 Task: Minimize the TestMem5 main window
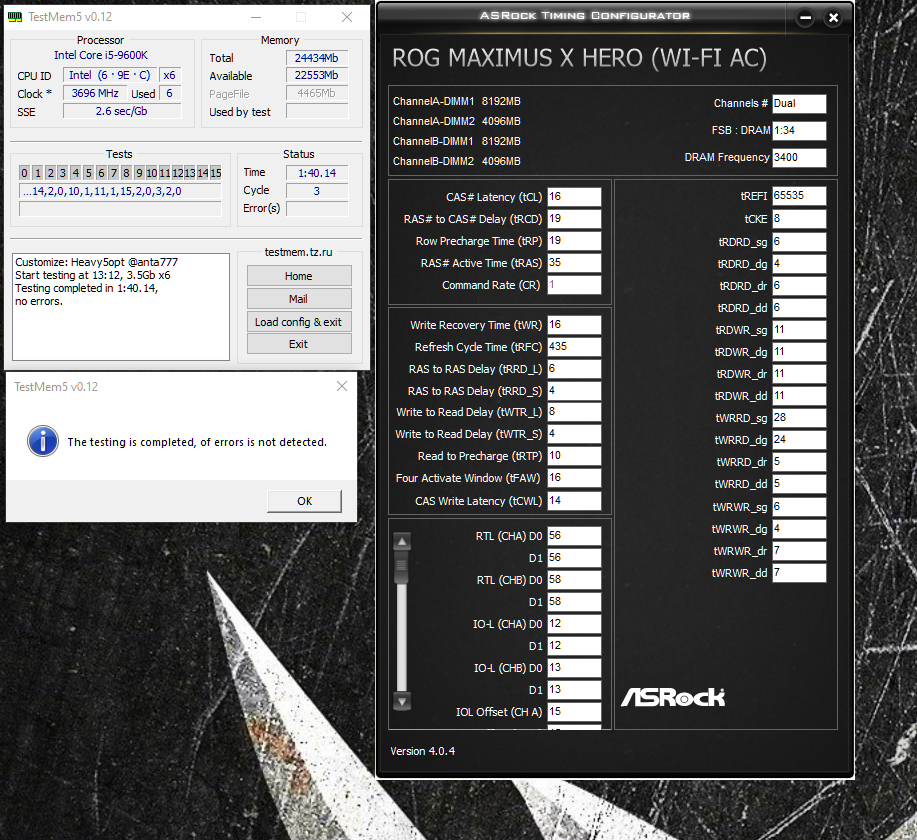coord(256,17)
